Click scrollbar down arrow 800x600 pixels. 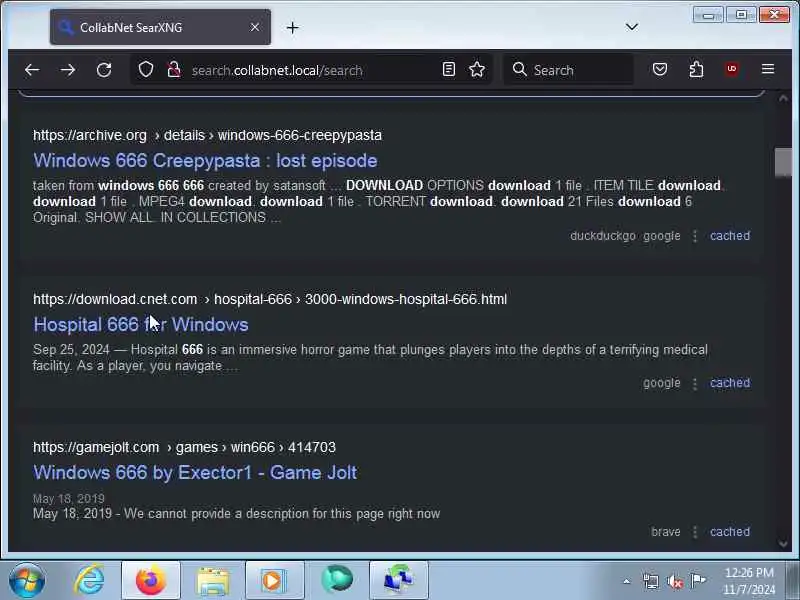click(783, 543)
